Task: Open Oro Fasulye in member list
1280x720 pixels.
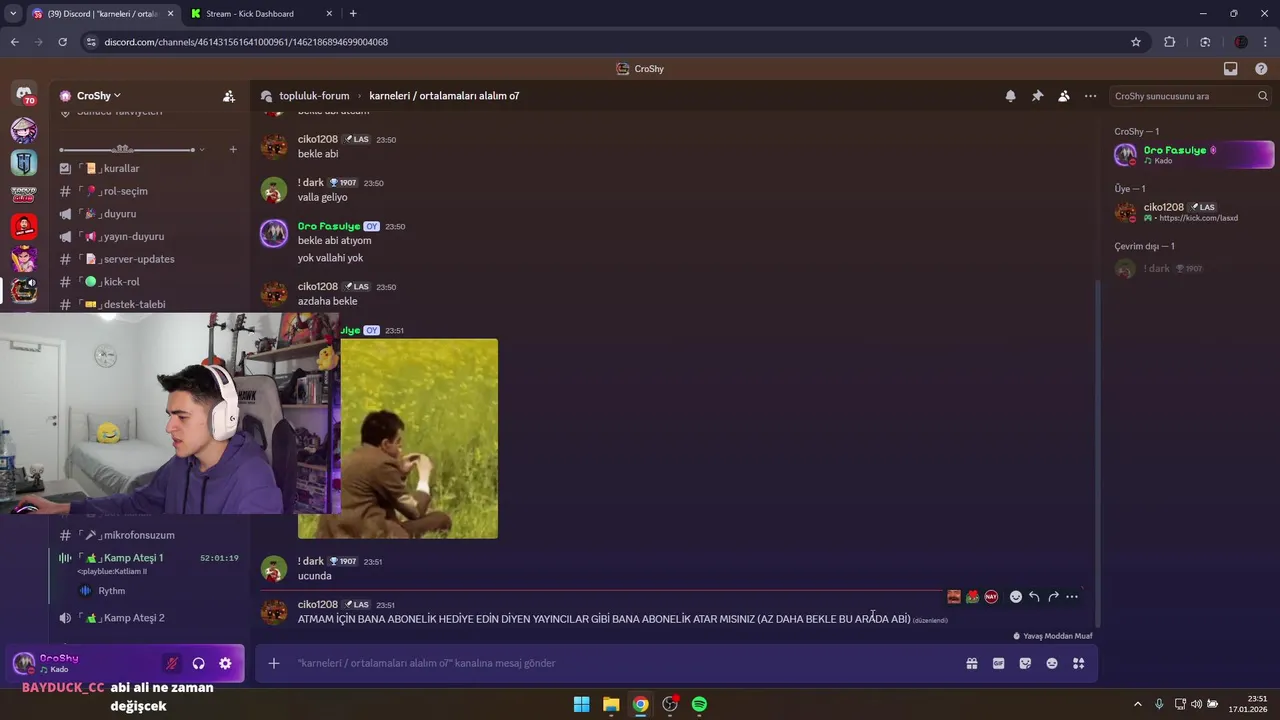Action: click(x=1192, y=154)
